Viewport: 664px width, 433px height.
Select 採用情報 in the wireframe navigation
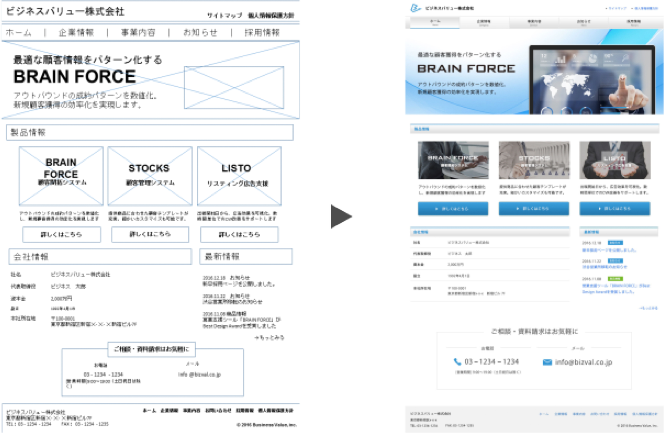262,33
